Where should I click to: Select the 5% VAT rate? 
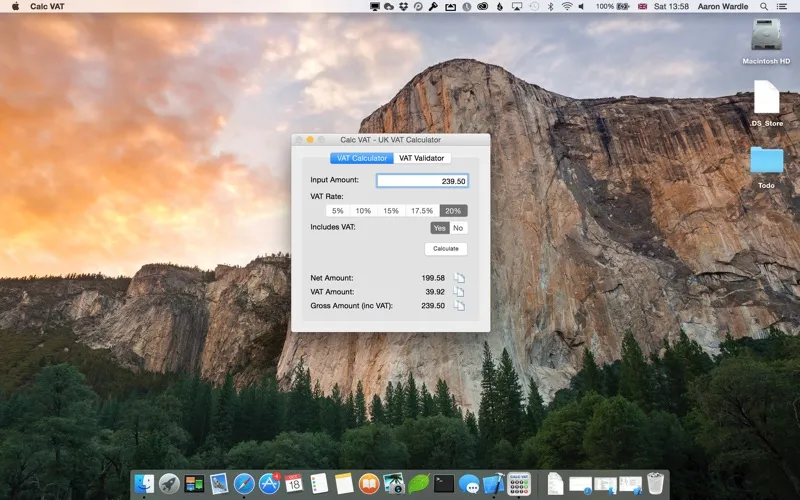click(337, 211)
